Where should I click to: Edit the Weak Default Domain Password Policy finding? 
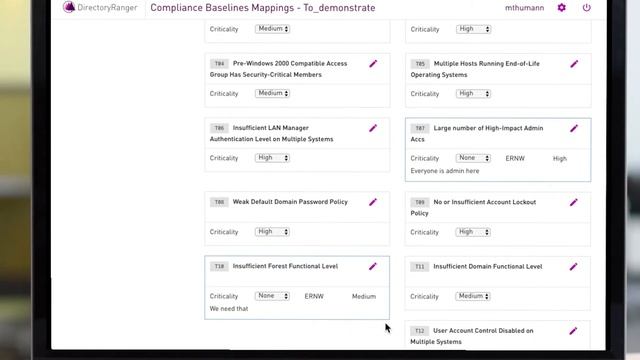373,202
